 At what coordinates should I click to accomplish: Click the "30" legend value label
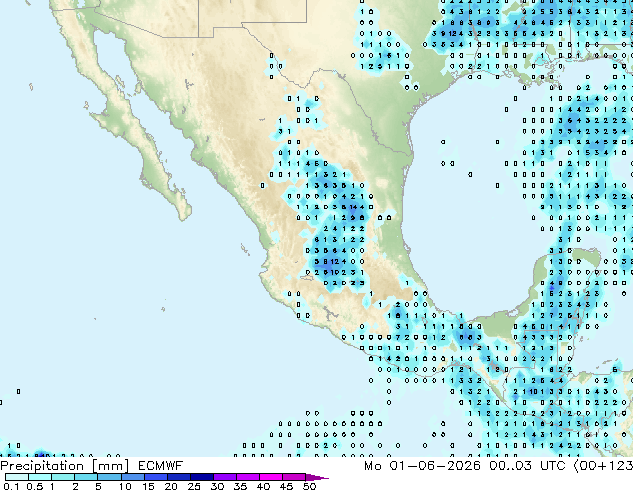click(x=217, y=486)
